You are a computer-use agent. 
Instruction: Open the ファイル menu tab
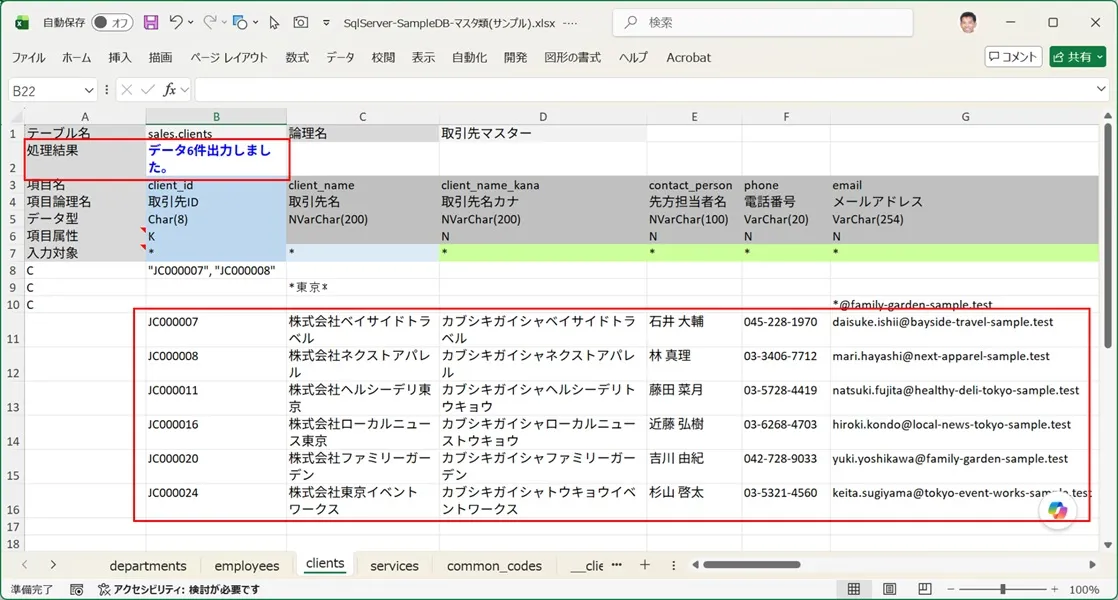(29, 58)
